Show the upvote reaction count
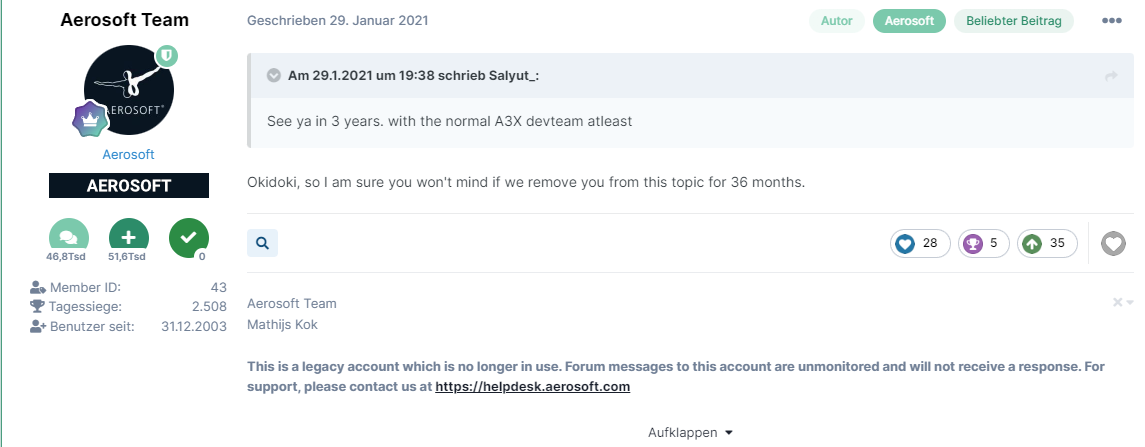 point(1046,243)
